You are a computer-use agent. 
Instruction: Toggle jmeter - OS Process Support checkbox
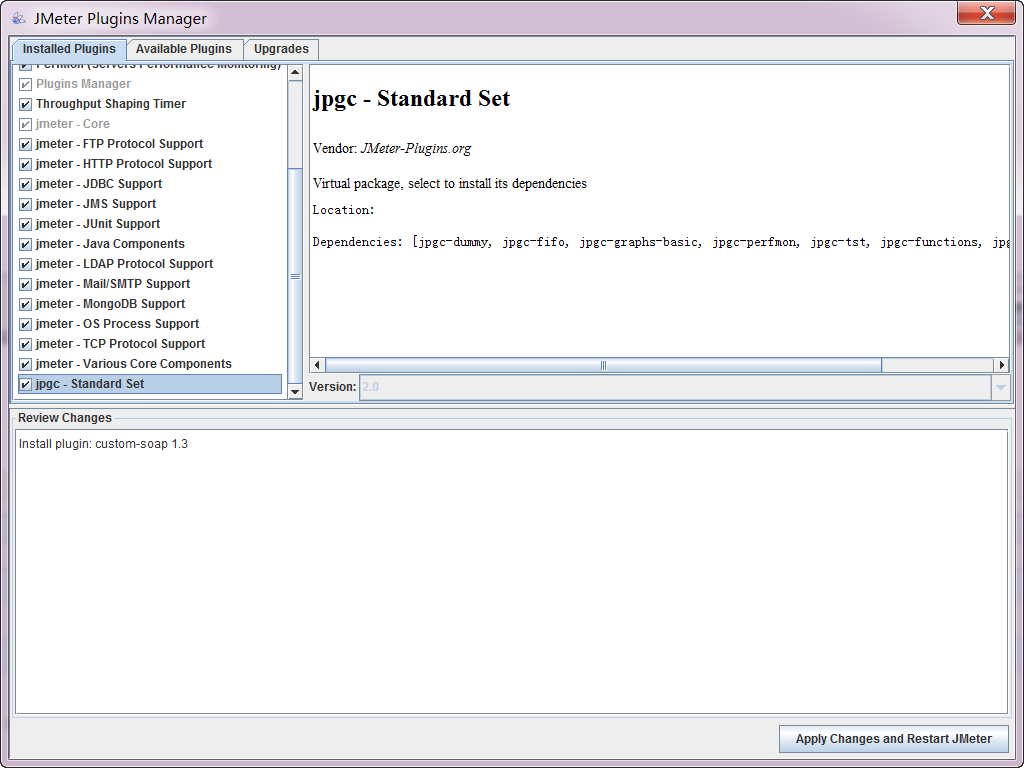pyautogui.click(x=25, y=325)
